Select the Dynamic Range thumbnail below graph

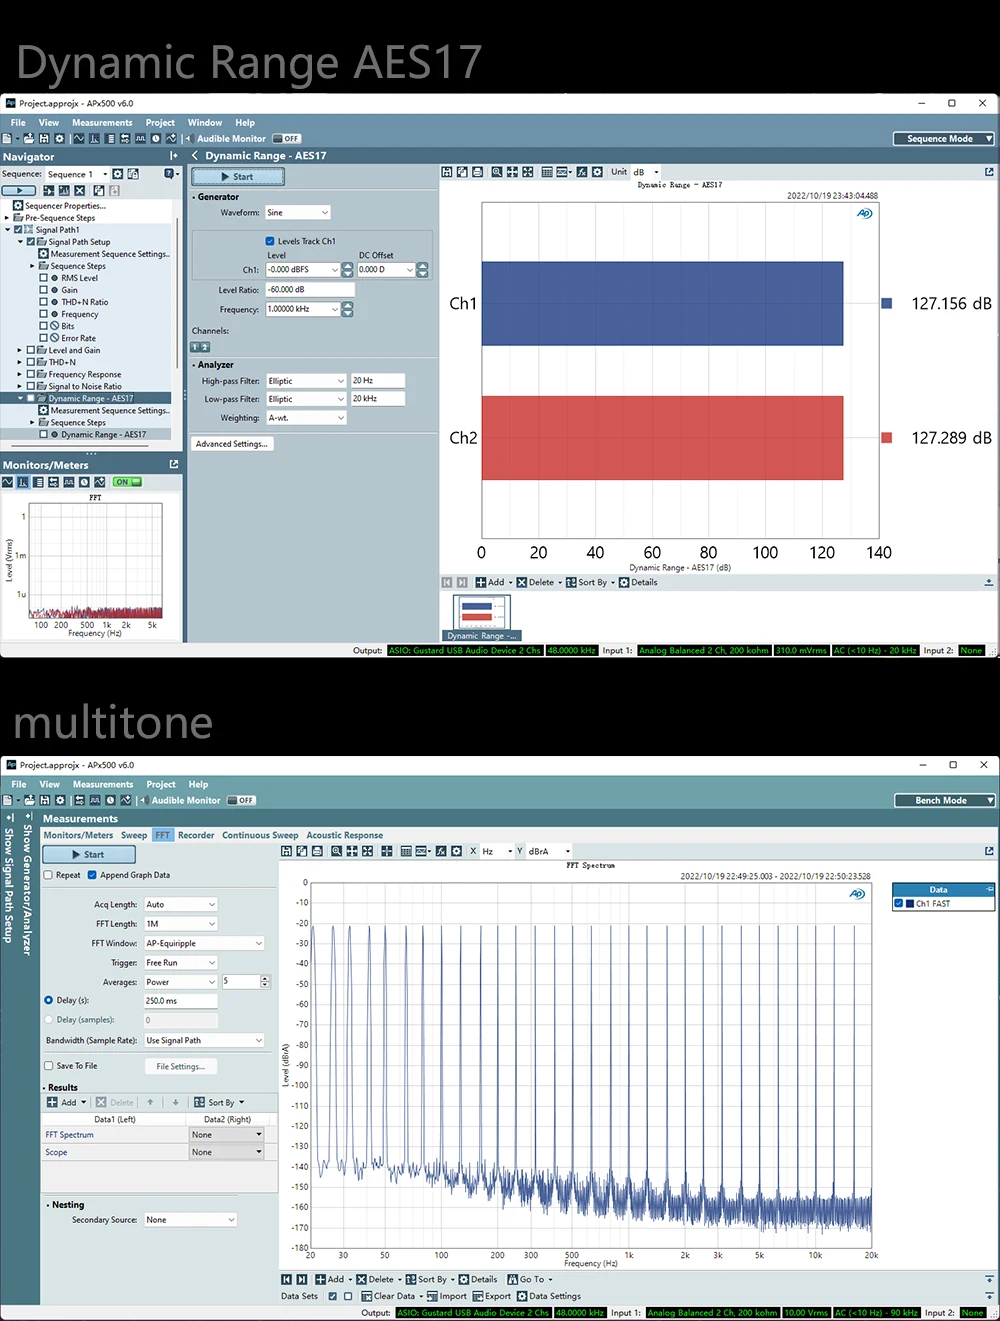coord(482,617)
